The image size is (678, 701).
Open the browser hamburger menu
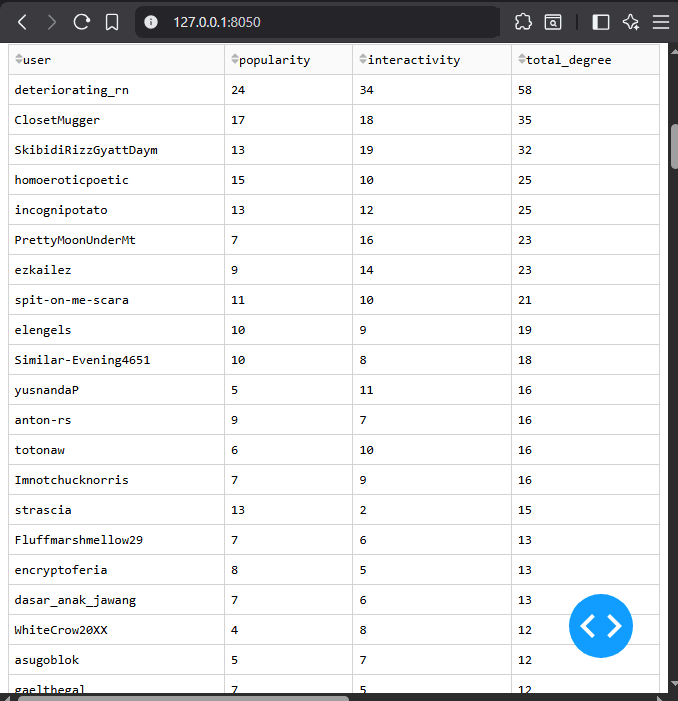(x=661, y=22)
